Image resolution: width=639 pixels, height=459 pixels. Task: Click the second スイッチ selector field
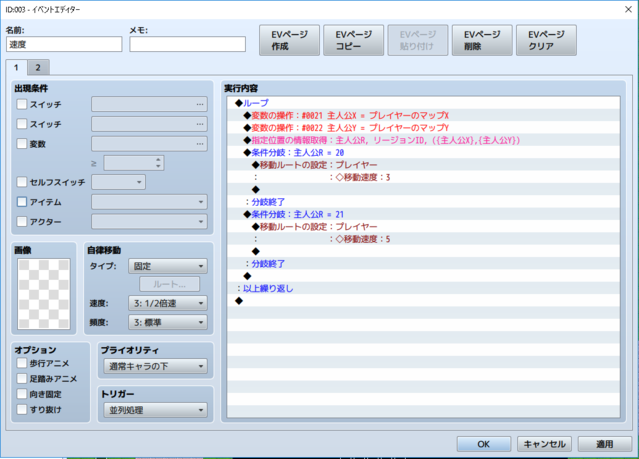coord(149,124)
